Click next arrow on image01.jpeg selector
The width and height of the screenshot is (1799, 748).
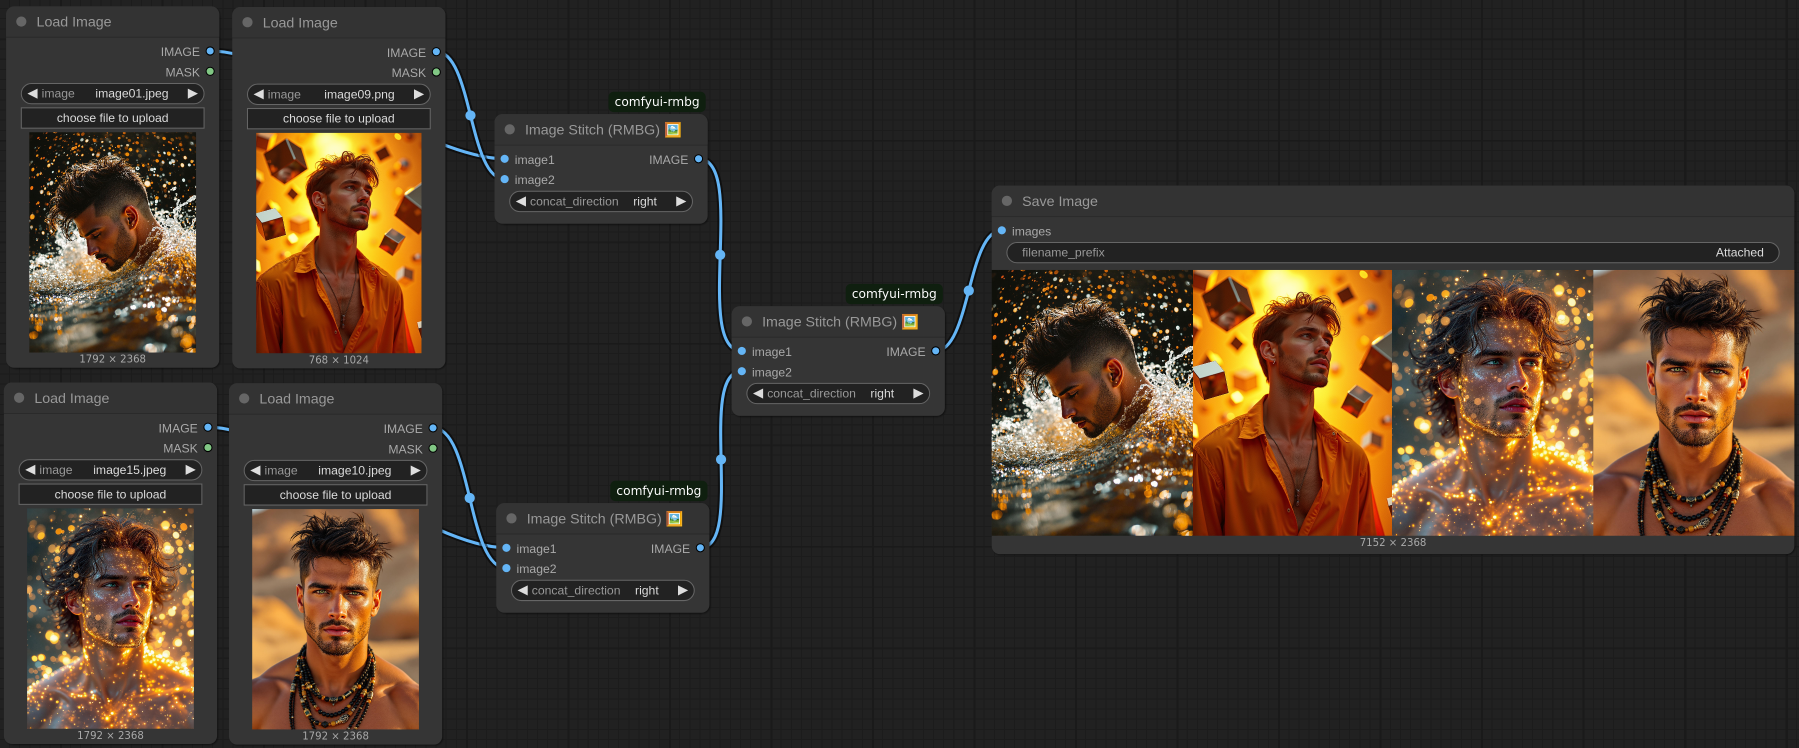pos(192,93)
